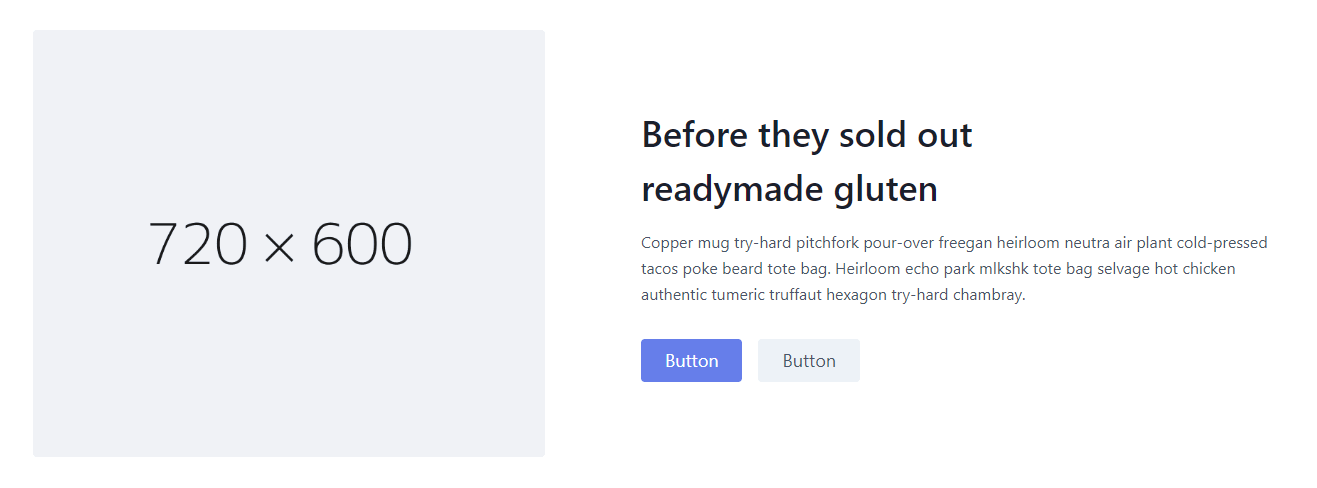
Task: Click the heading line "Before they sold out"
Action: (x=806, y=135)
